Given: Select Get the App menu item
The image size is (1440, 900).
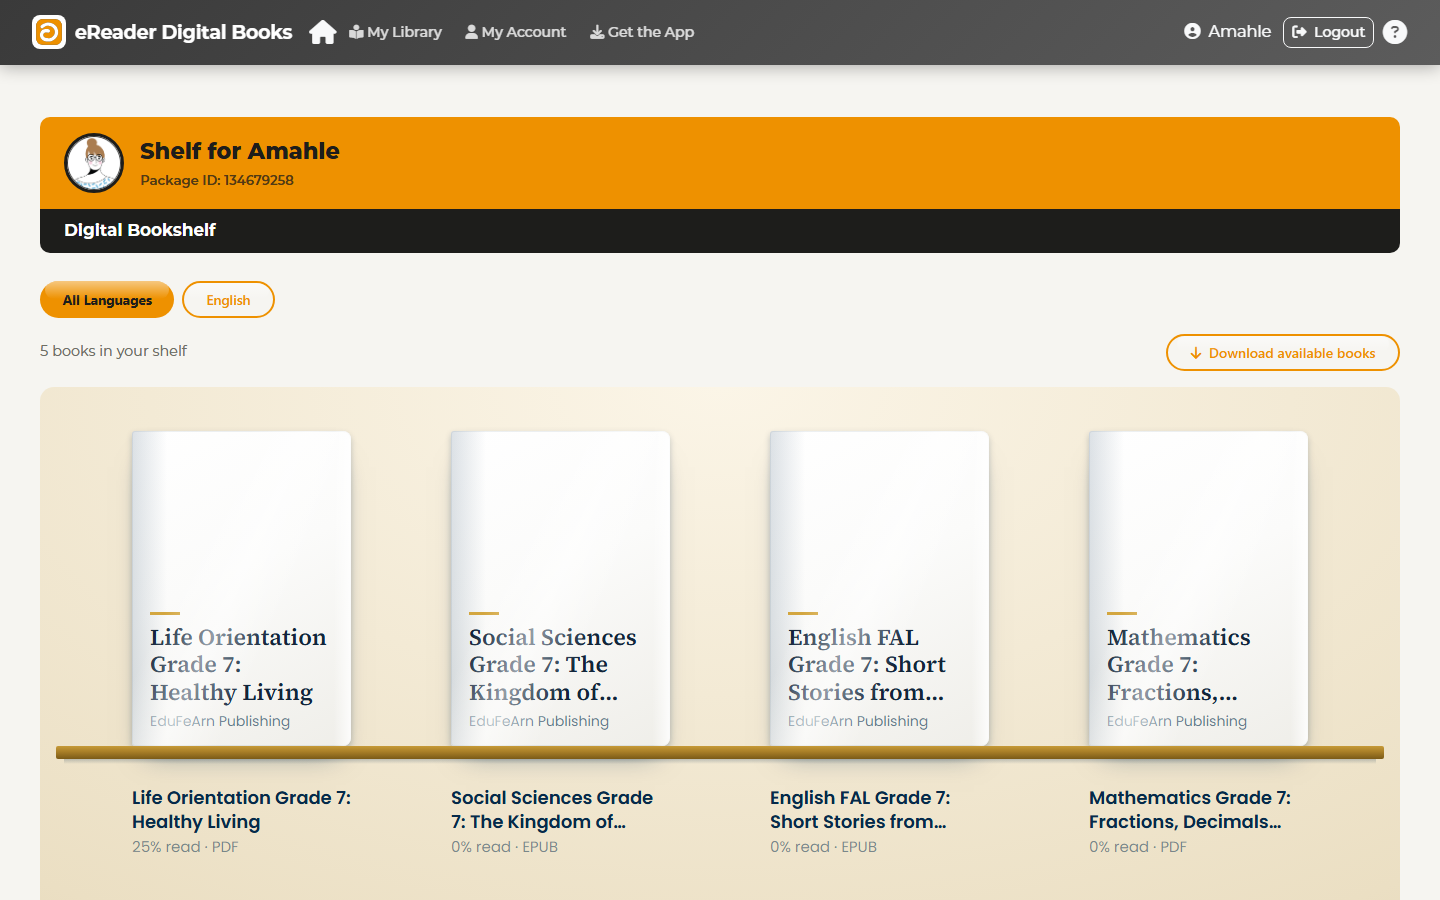Looking at the screenshot, I should click(642, 32).
